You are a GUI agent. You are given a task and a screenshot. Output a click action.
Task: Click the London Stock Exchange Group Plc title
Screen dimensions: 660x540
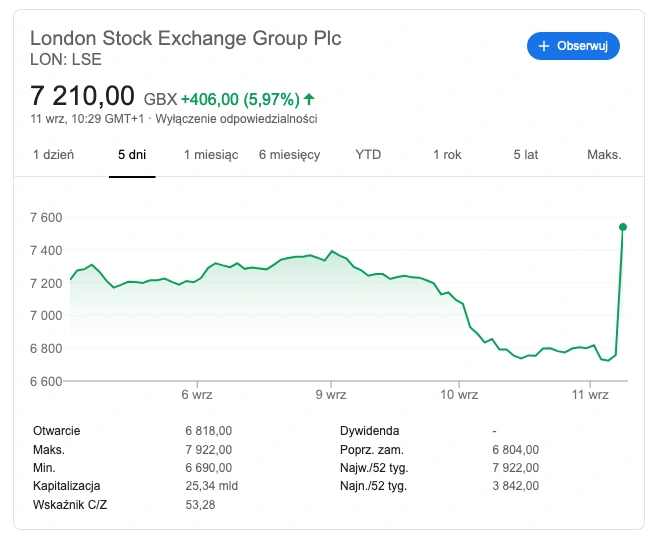tap(186, 38)
